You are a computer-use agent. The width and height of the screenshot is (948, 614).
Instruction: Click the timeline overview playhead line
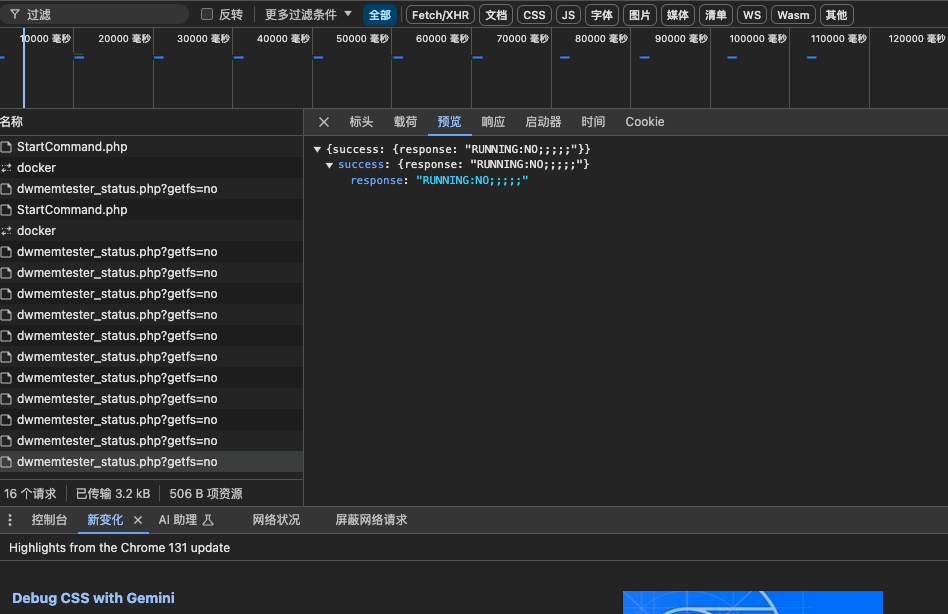[24, 68]
